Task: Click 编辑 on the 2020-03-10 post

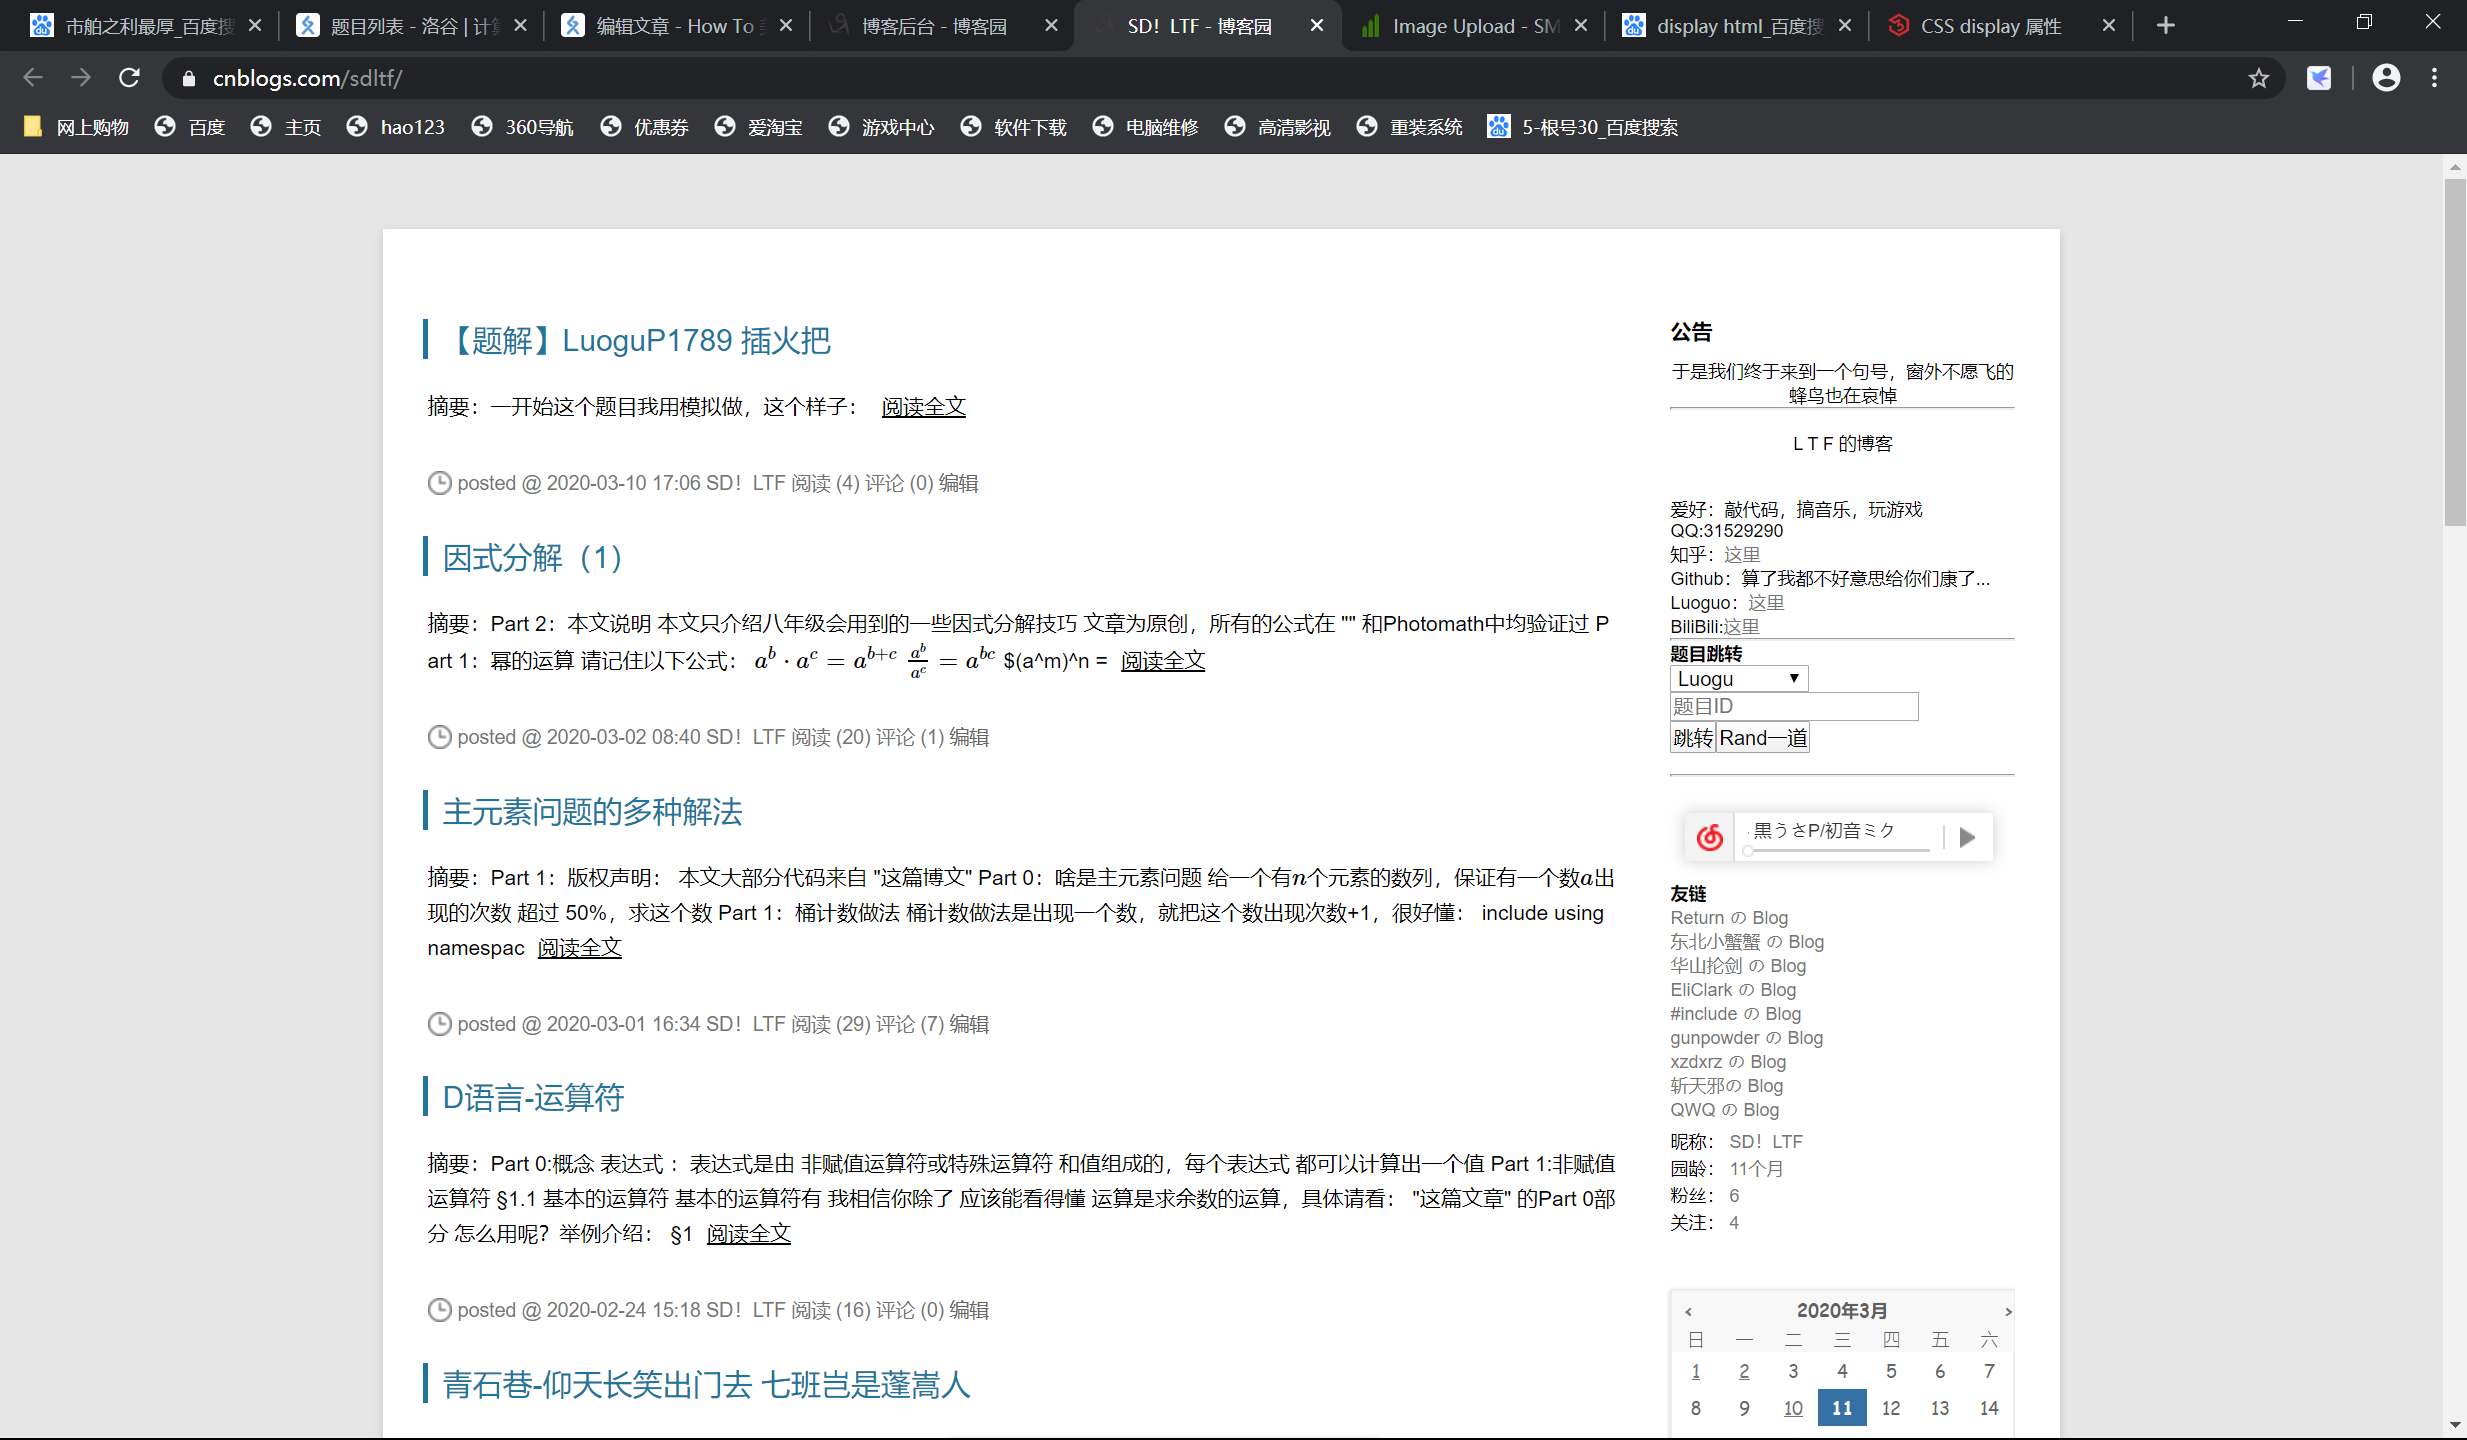Action: 958,483
